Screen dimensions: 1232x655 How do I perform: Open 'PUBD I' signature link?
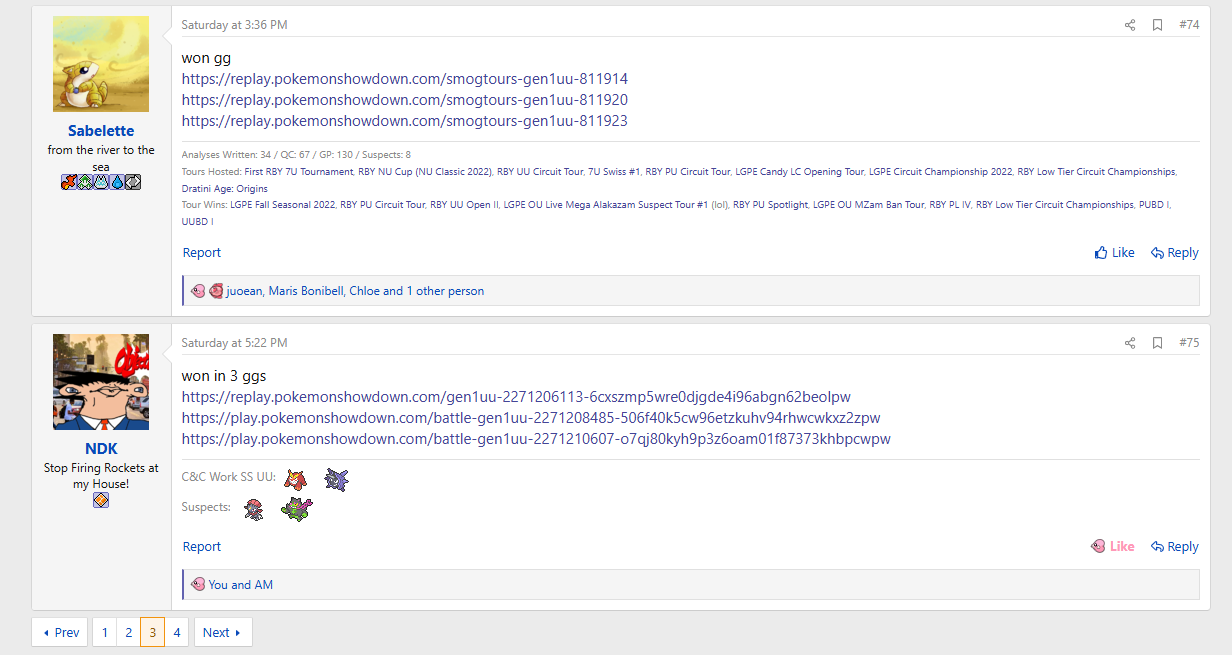click(1154, 205)
